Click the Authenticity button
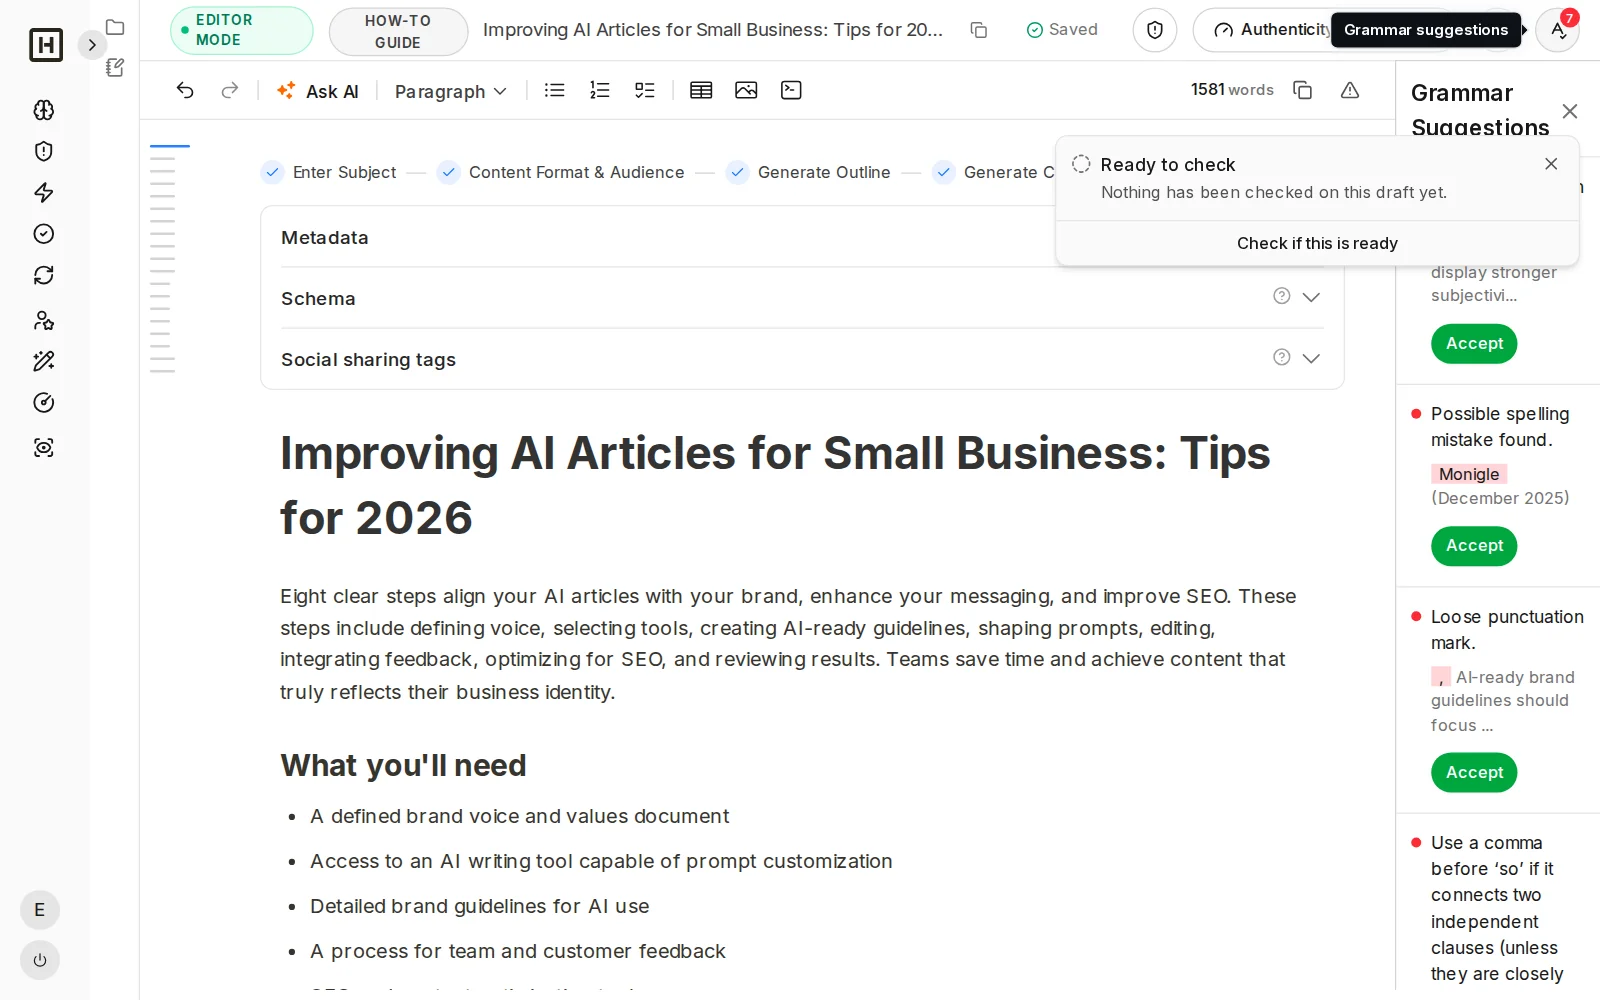The image size is (1600, 1000). pos(1264,30)
